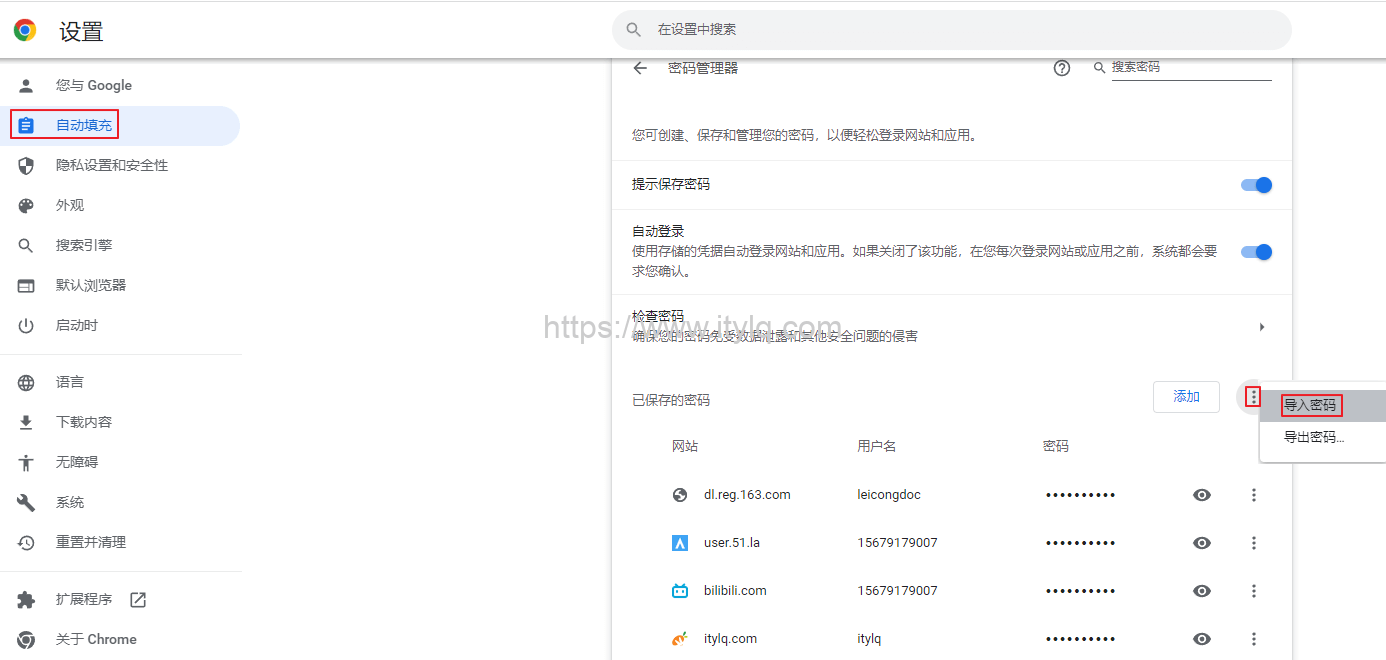
Task: Click the back arrow beside 密码管理器
Action: tap(640, 68)
